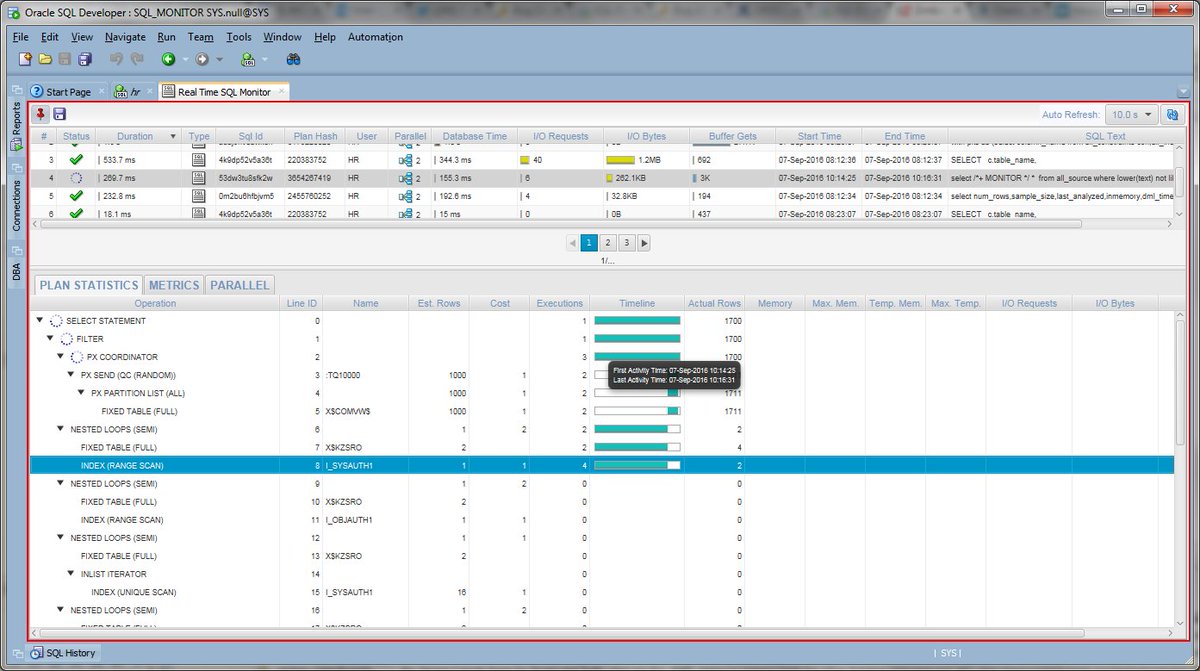Image resolution: width=1200 pixels, height=671 pixels.
Task: Click the SQL type icon in row 5
Action: 199,196
